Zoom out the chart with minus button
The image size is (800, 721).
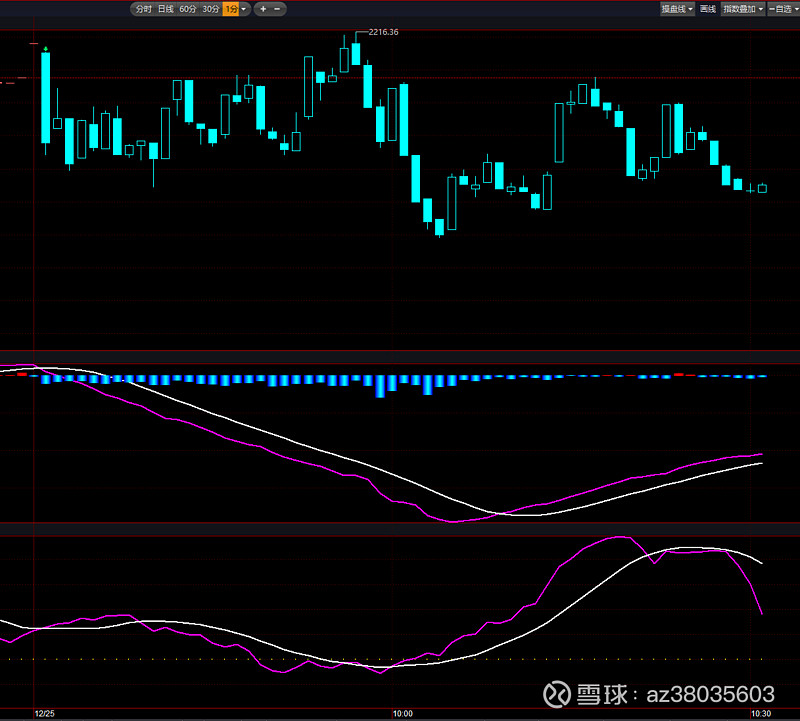coord(277,9)
